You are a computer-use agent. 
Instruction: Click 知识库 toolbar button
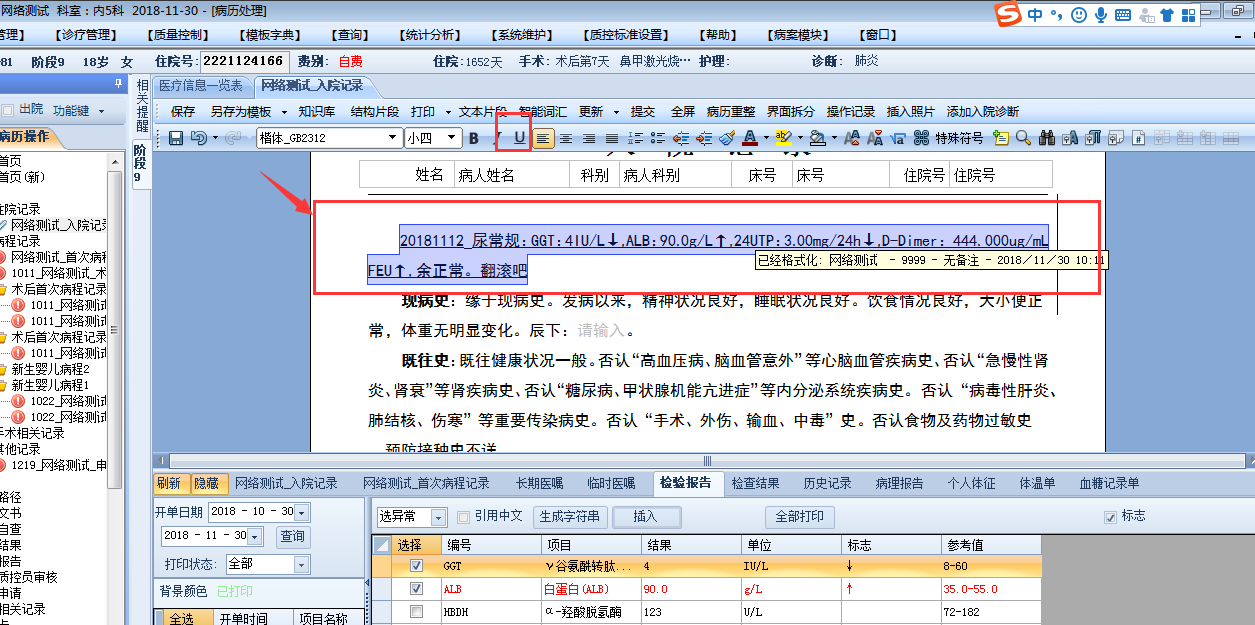316,112
